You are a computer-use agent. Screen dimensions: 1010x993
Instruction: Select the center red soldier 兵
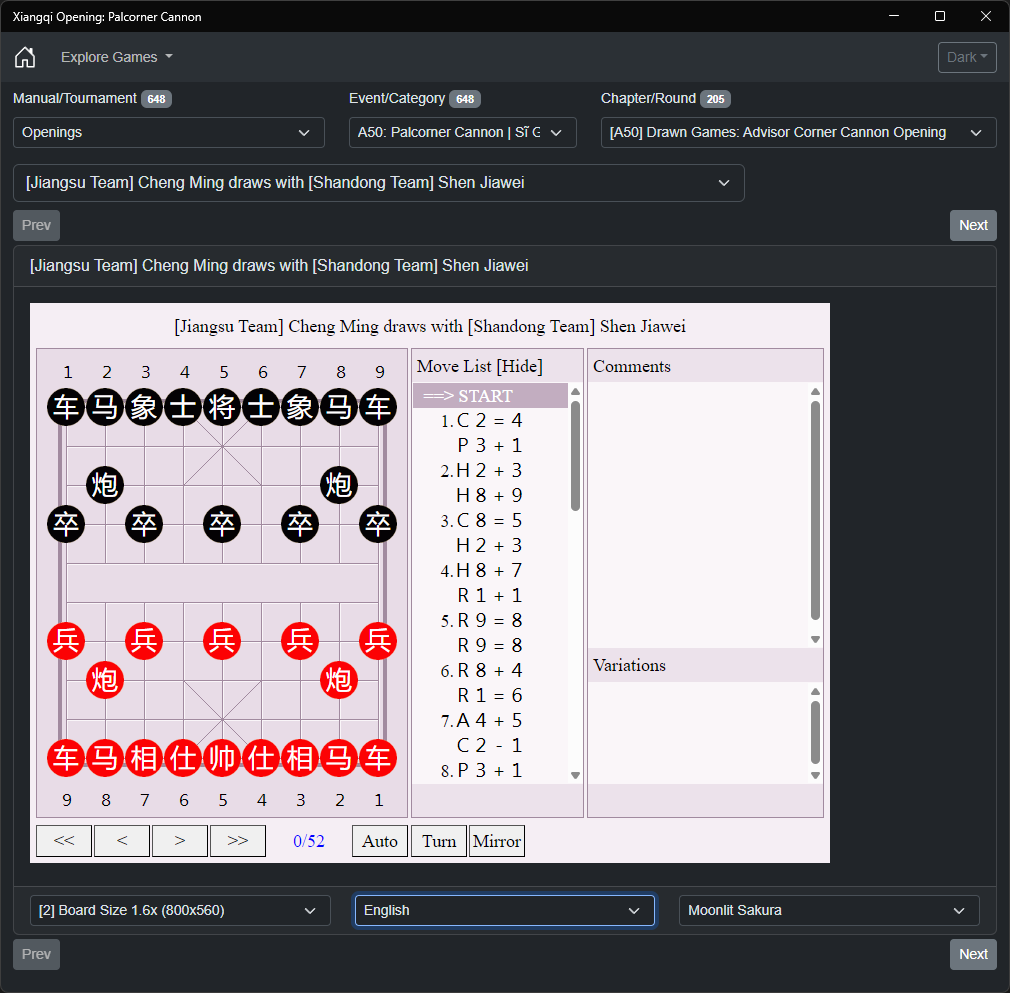pos(222,641)
